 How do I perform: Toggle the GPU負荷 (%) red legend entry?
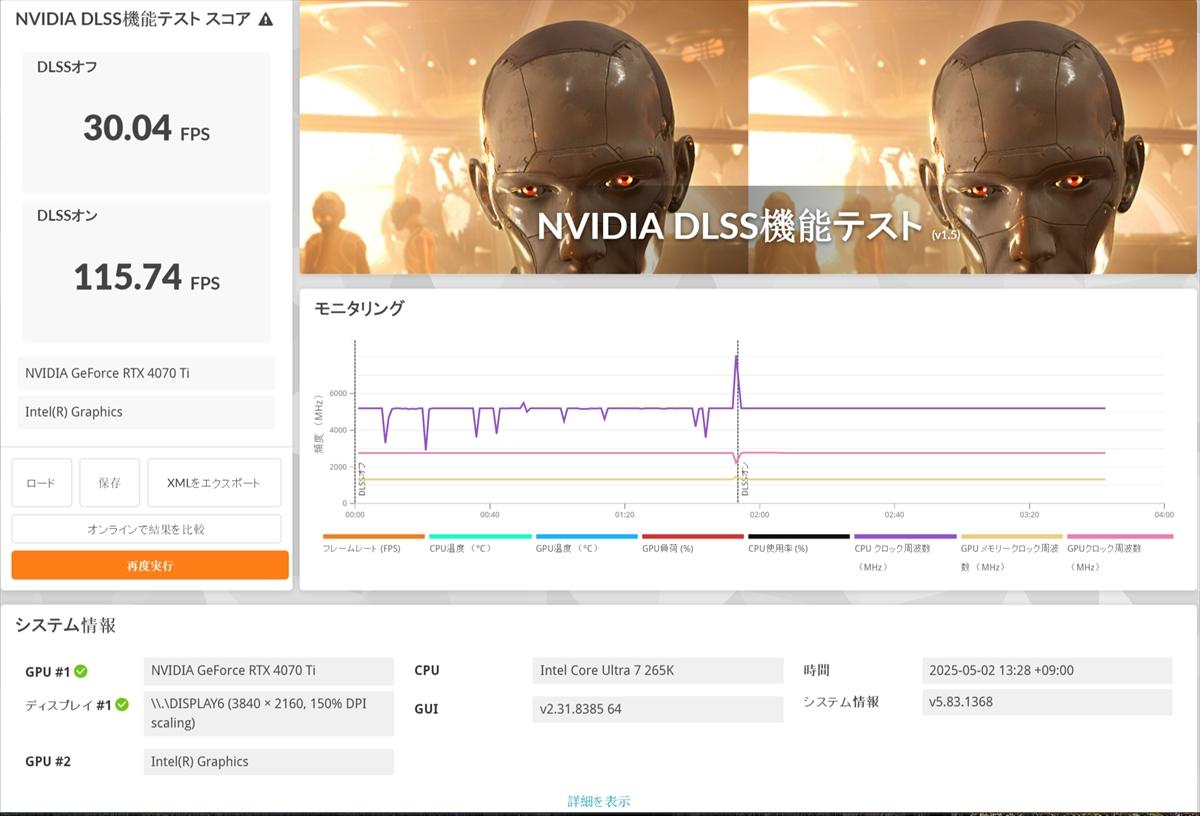coord(693,543)
